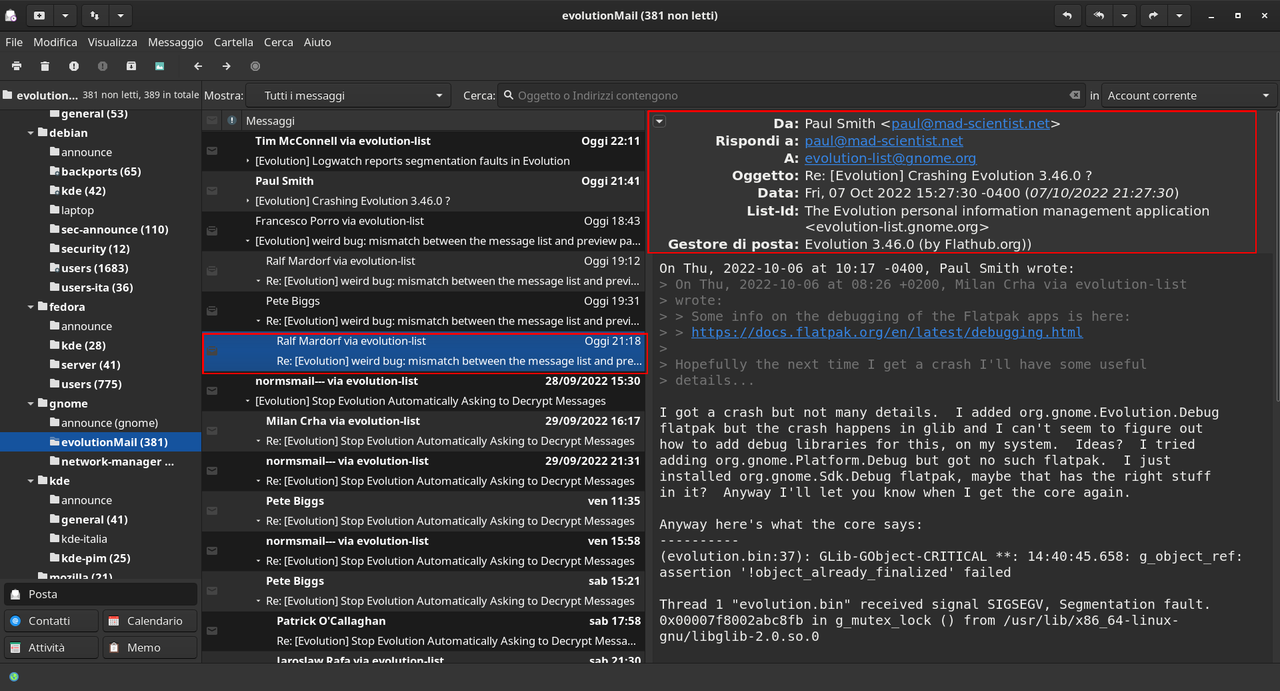This screenshot has width=1280, height=691.
Task: Click the Load images toolbar icon
Action: (159, 66)
